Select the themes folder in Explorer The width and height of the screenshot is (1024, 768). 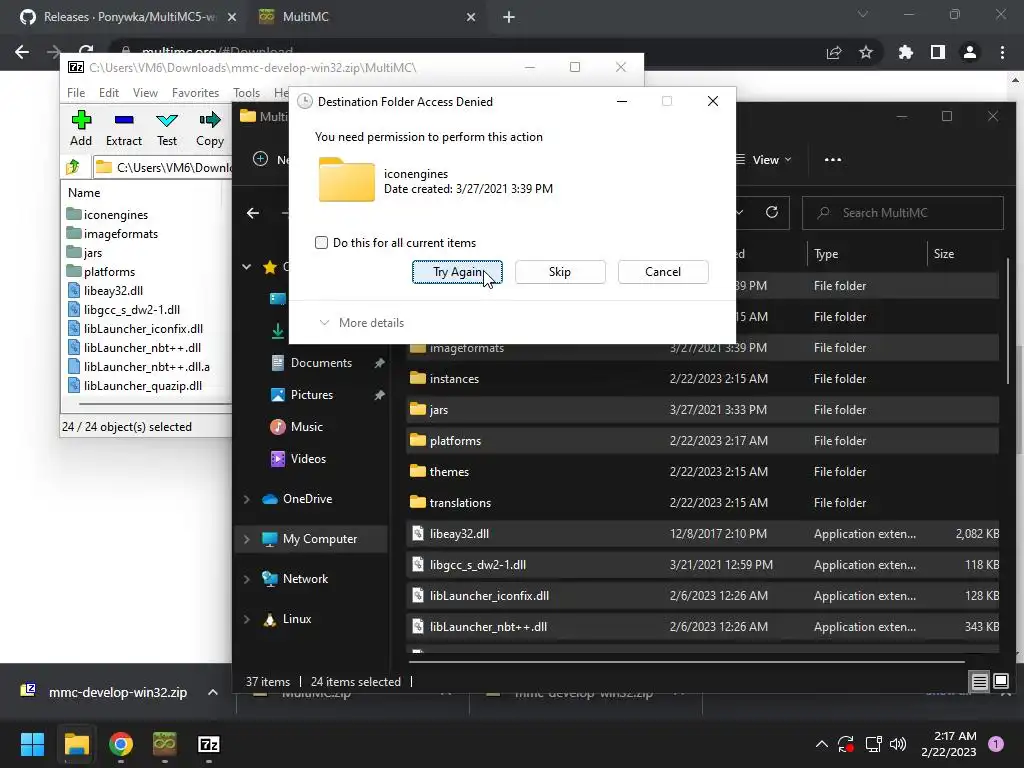pos(702,472)
